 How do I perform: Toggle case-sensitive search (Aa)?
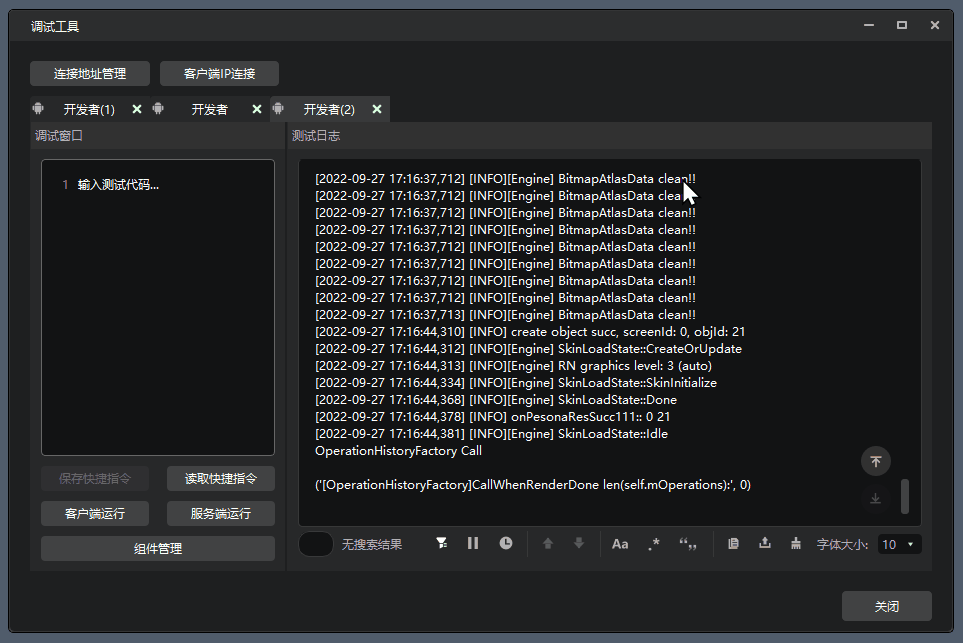pyautogui.click(x=620, y=544)
